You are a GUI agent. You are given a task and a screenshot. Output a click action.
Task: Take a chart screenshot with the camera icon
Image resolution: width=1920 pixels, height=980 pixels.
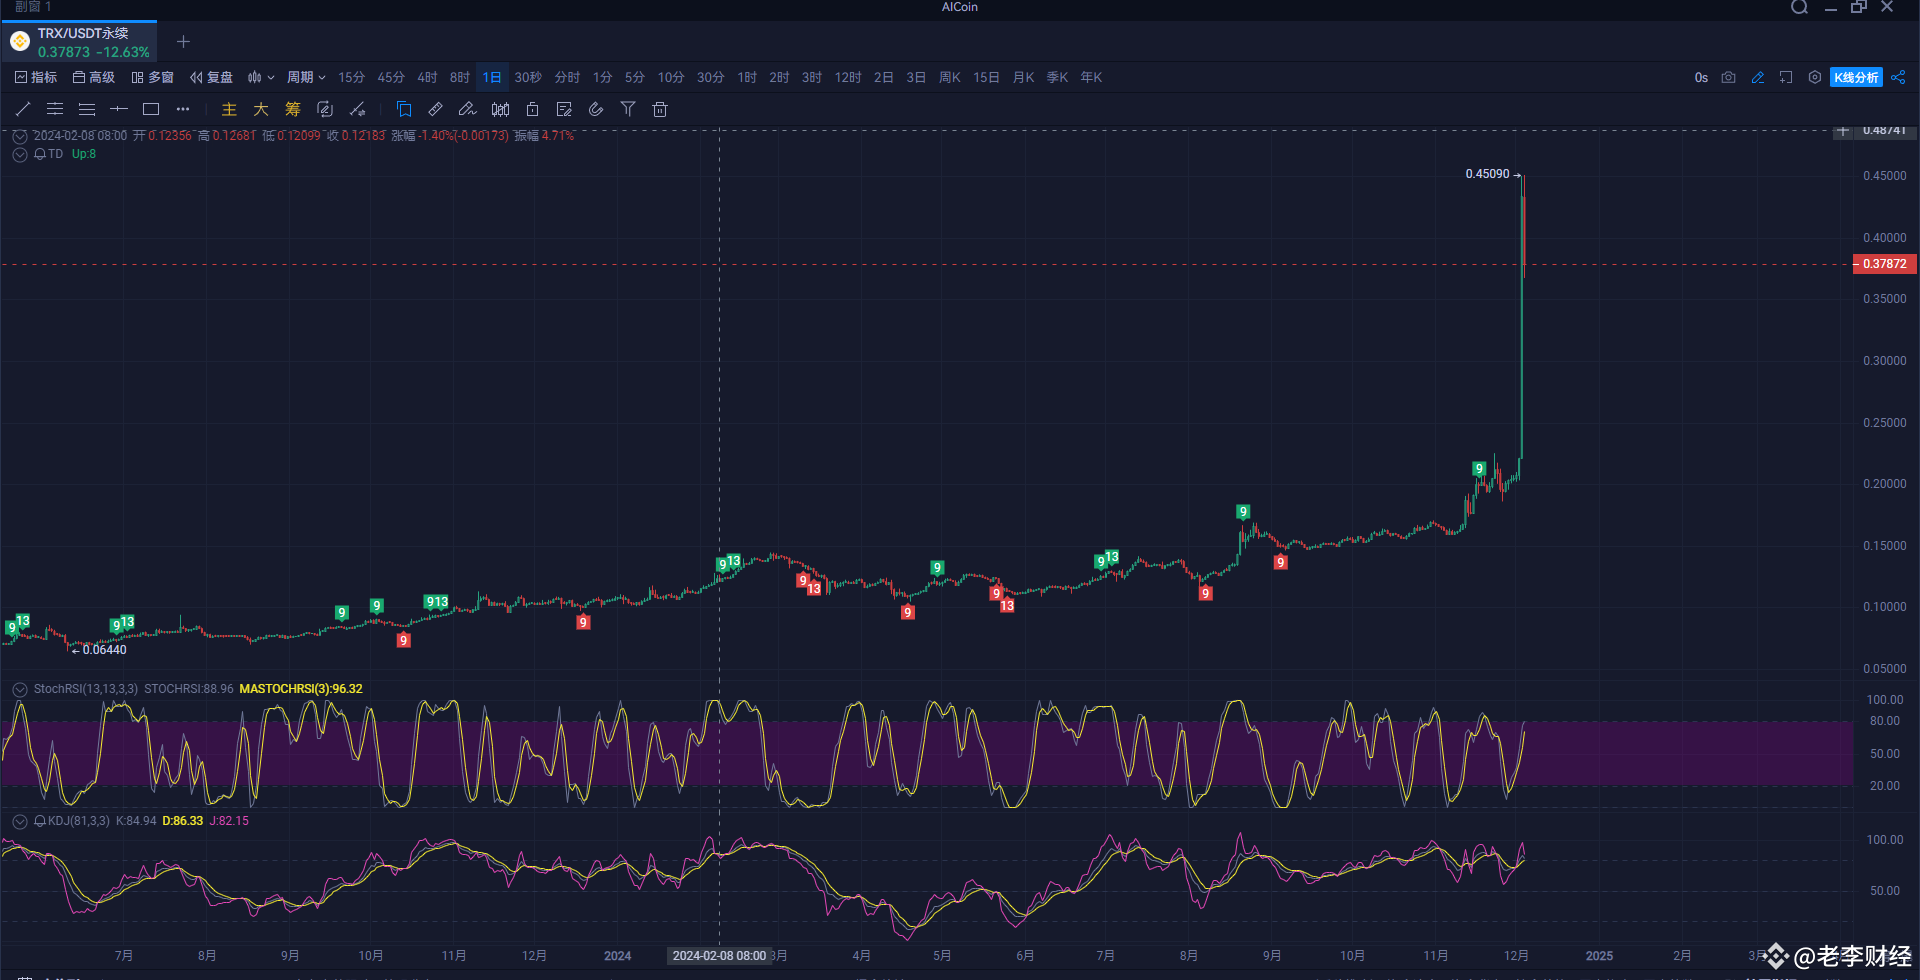[x=1728, y=77]
